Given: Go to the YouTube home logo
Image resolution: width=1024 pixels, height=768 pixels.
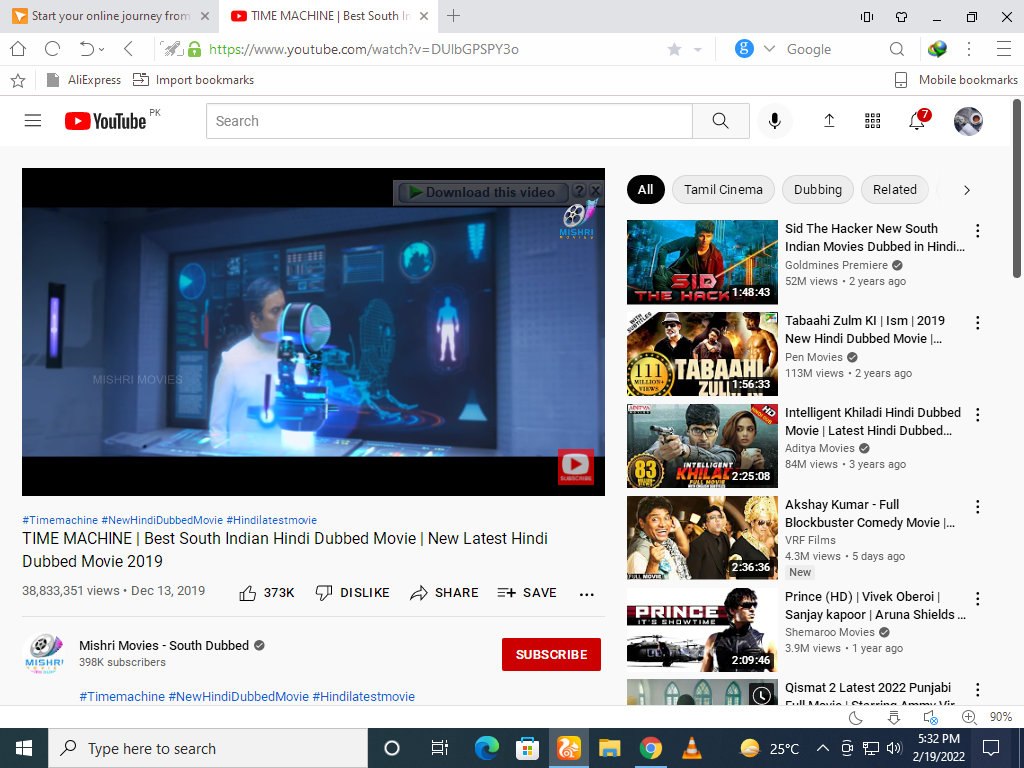Looking at the screenshot, I should (x=105, y=121).
